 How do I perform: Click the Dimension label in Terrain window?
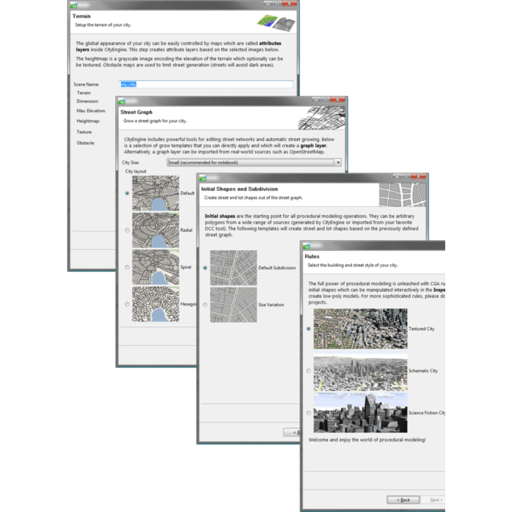tap(87, 101)
